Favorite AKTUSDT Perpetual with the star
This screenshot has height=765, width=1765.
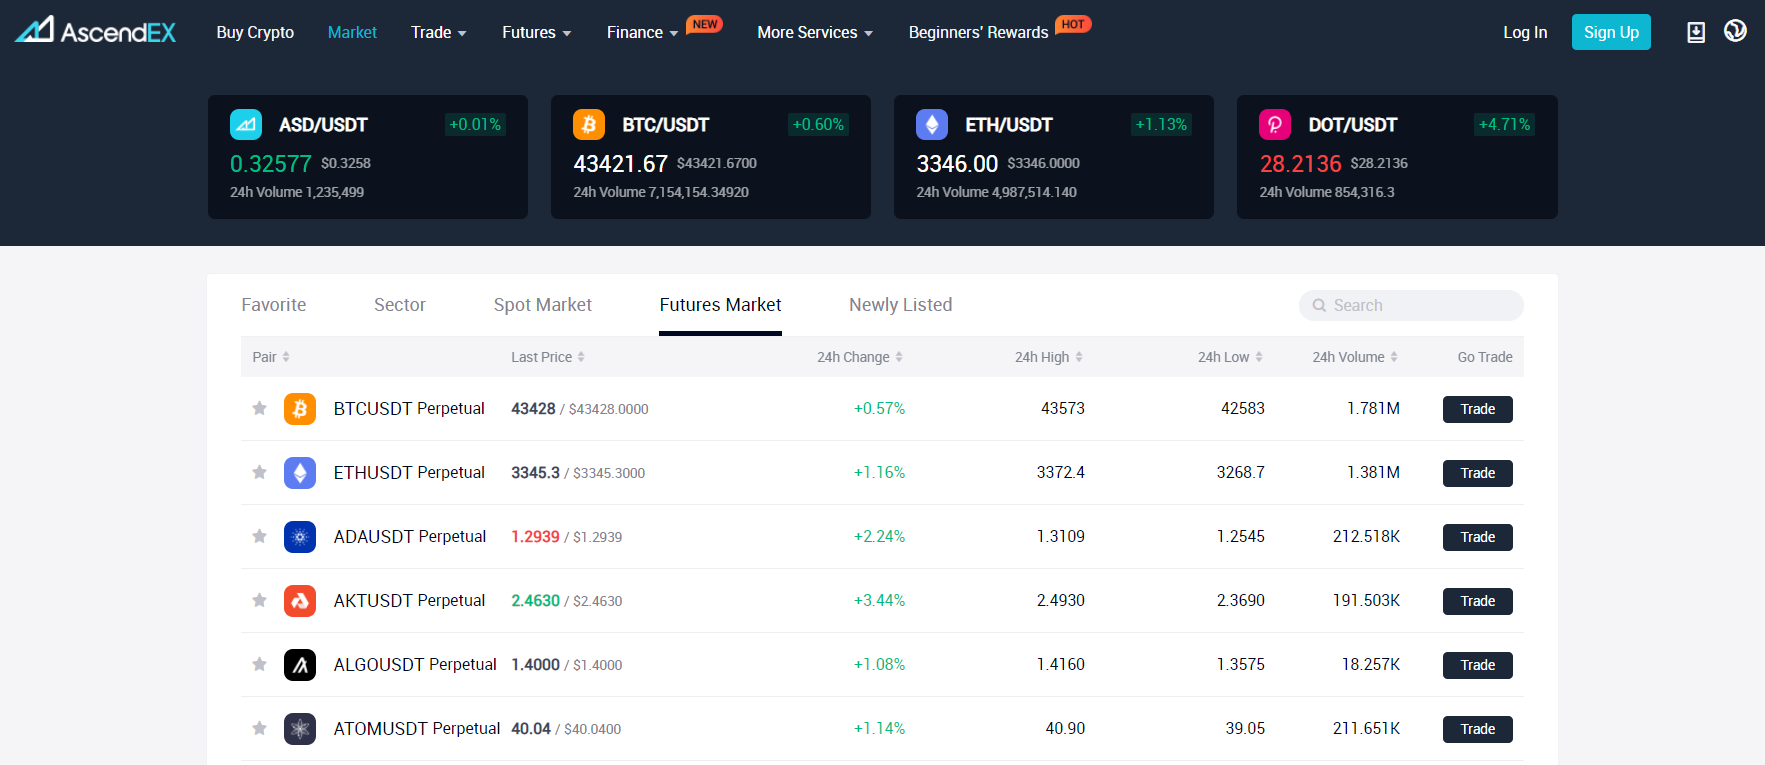point(259,600)
